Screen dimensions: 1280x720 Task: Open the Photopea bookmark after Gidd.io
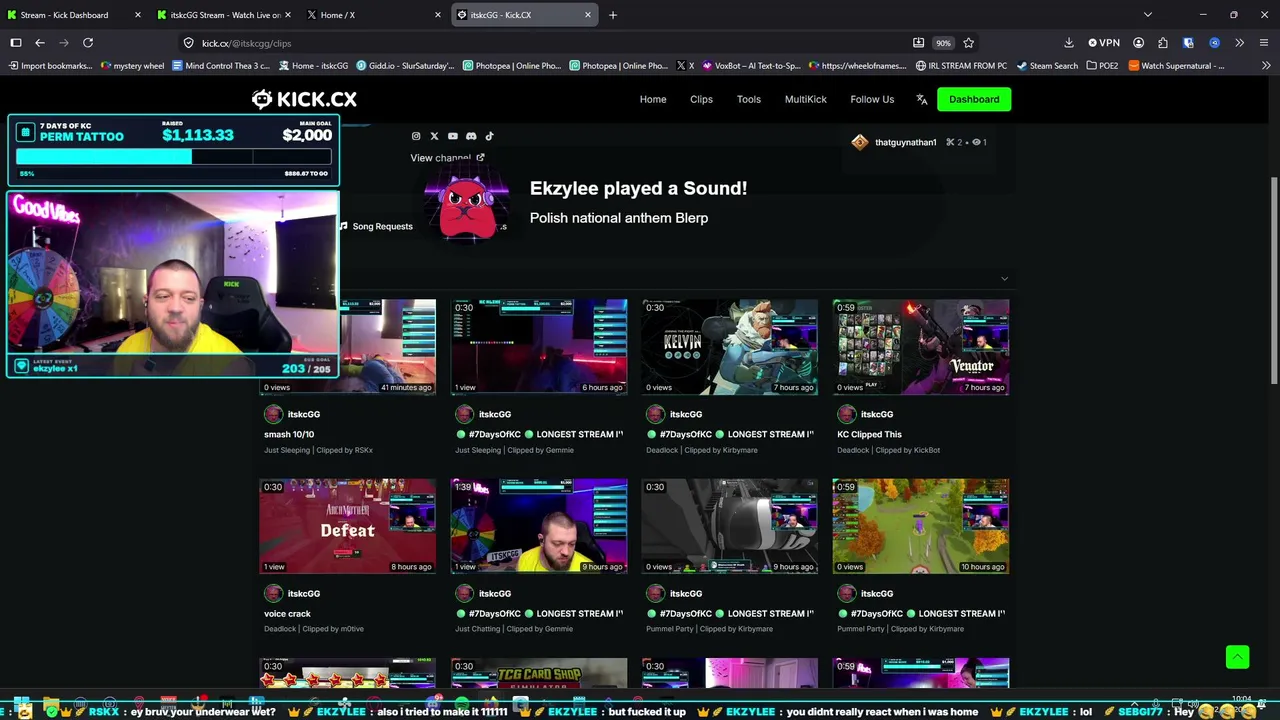511,66
